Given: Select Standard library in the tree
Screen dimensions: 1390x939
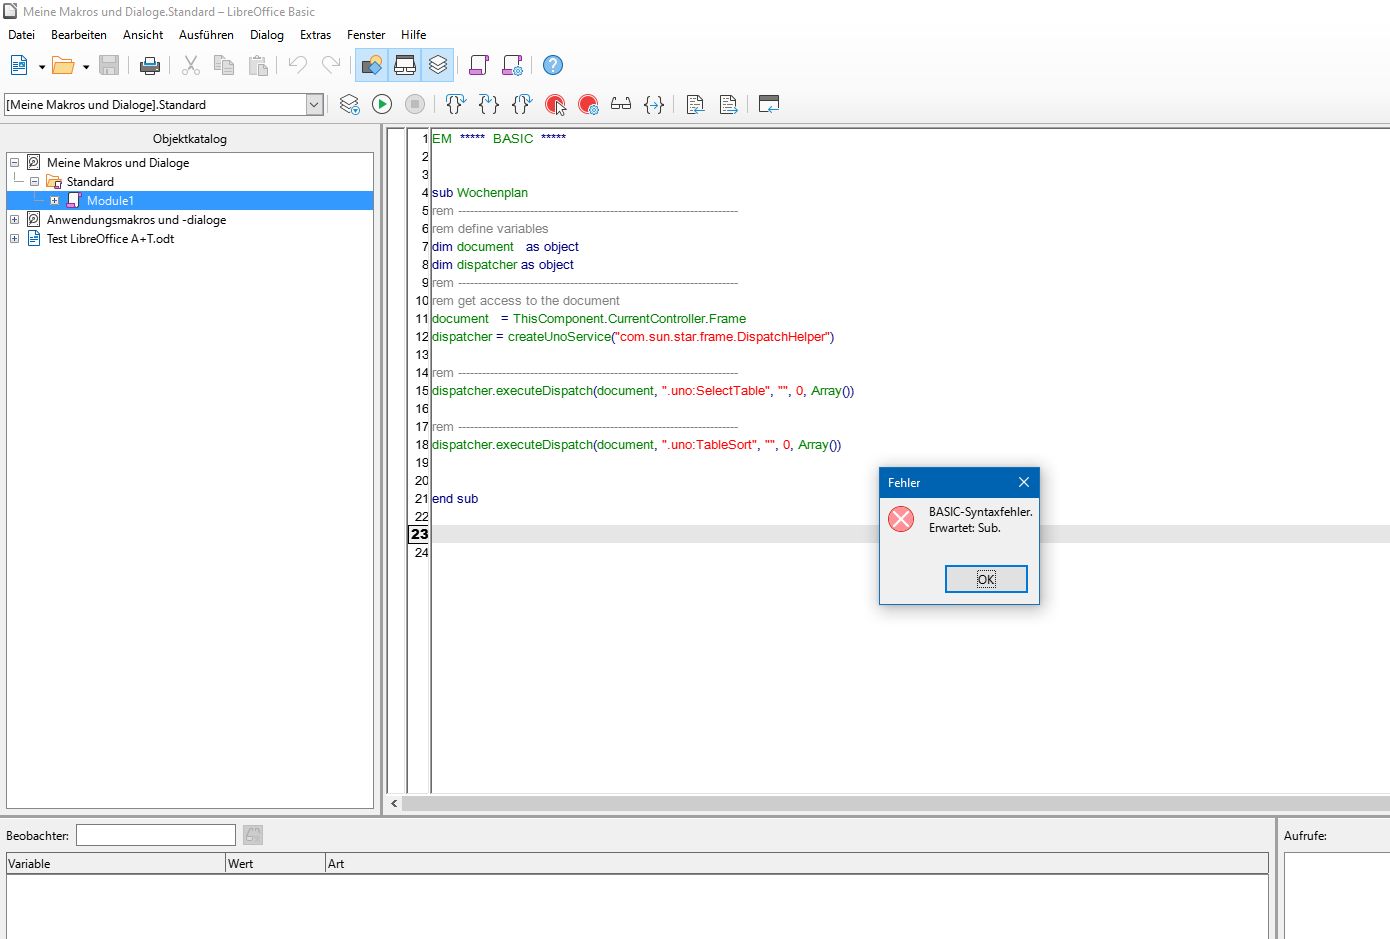Looking at the screenshot, I should pos(90,181).
